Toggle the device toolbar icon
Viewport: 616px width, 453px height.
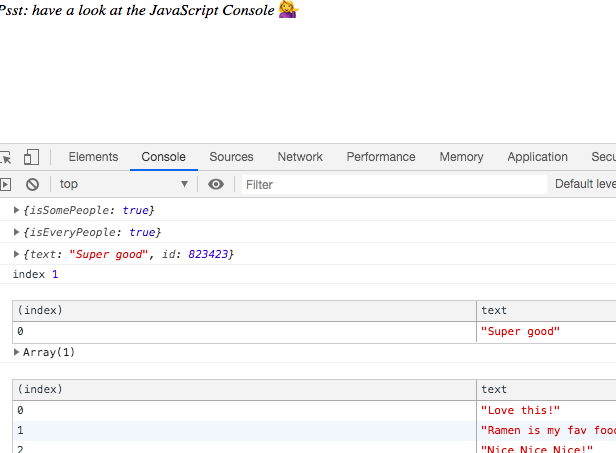[32, 157]
